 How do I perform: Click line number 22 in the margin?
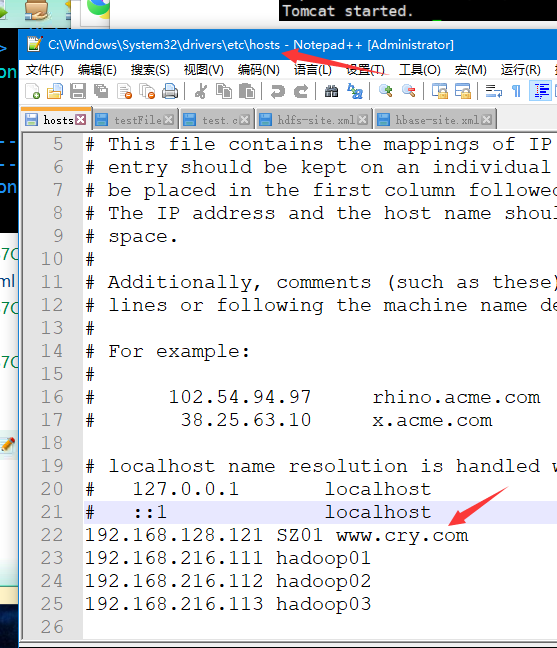point(52,535)
